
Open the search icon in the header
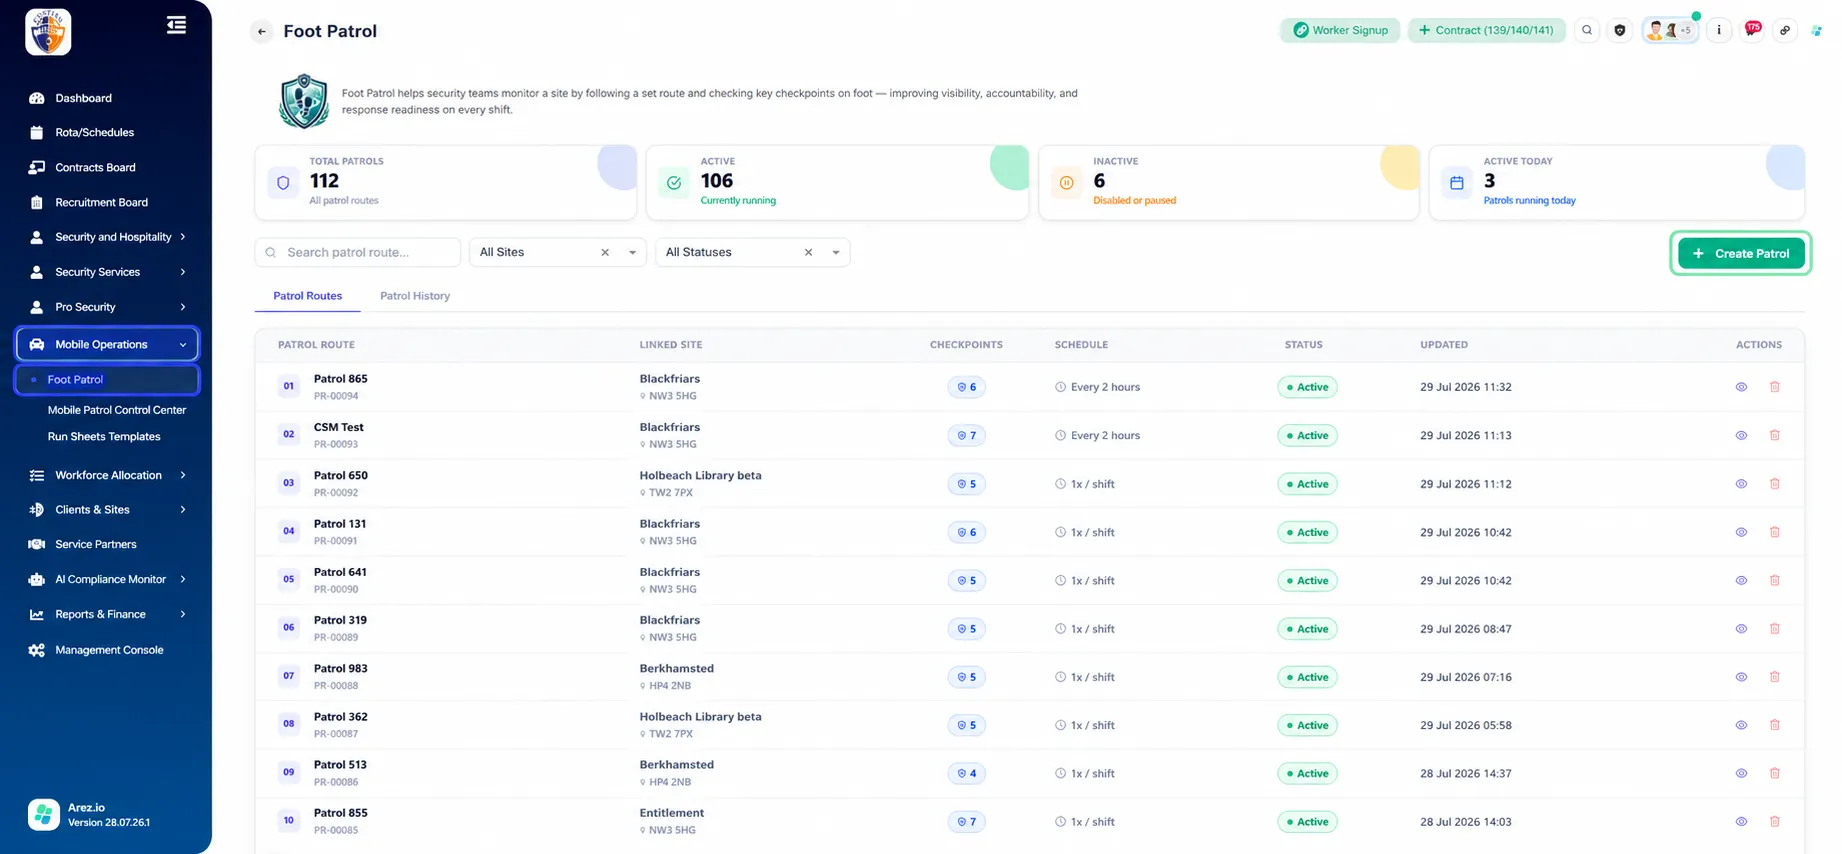click(x=1587, y=30)
